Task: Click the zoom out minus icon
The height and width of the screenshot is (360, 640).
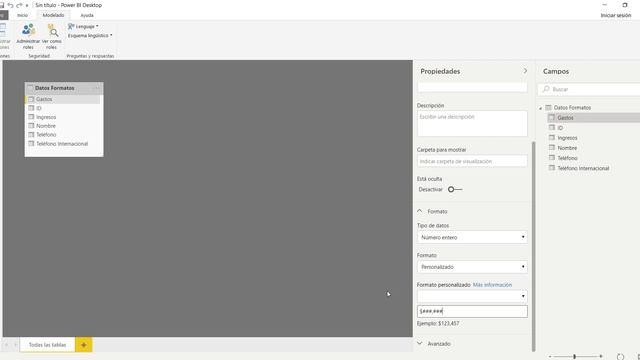Action: [x=550, y=357]
